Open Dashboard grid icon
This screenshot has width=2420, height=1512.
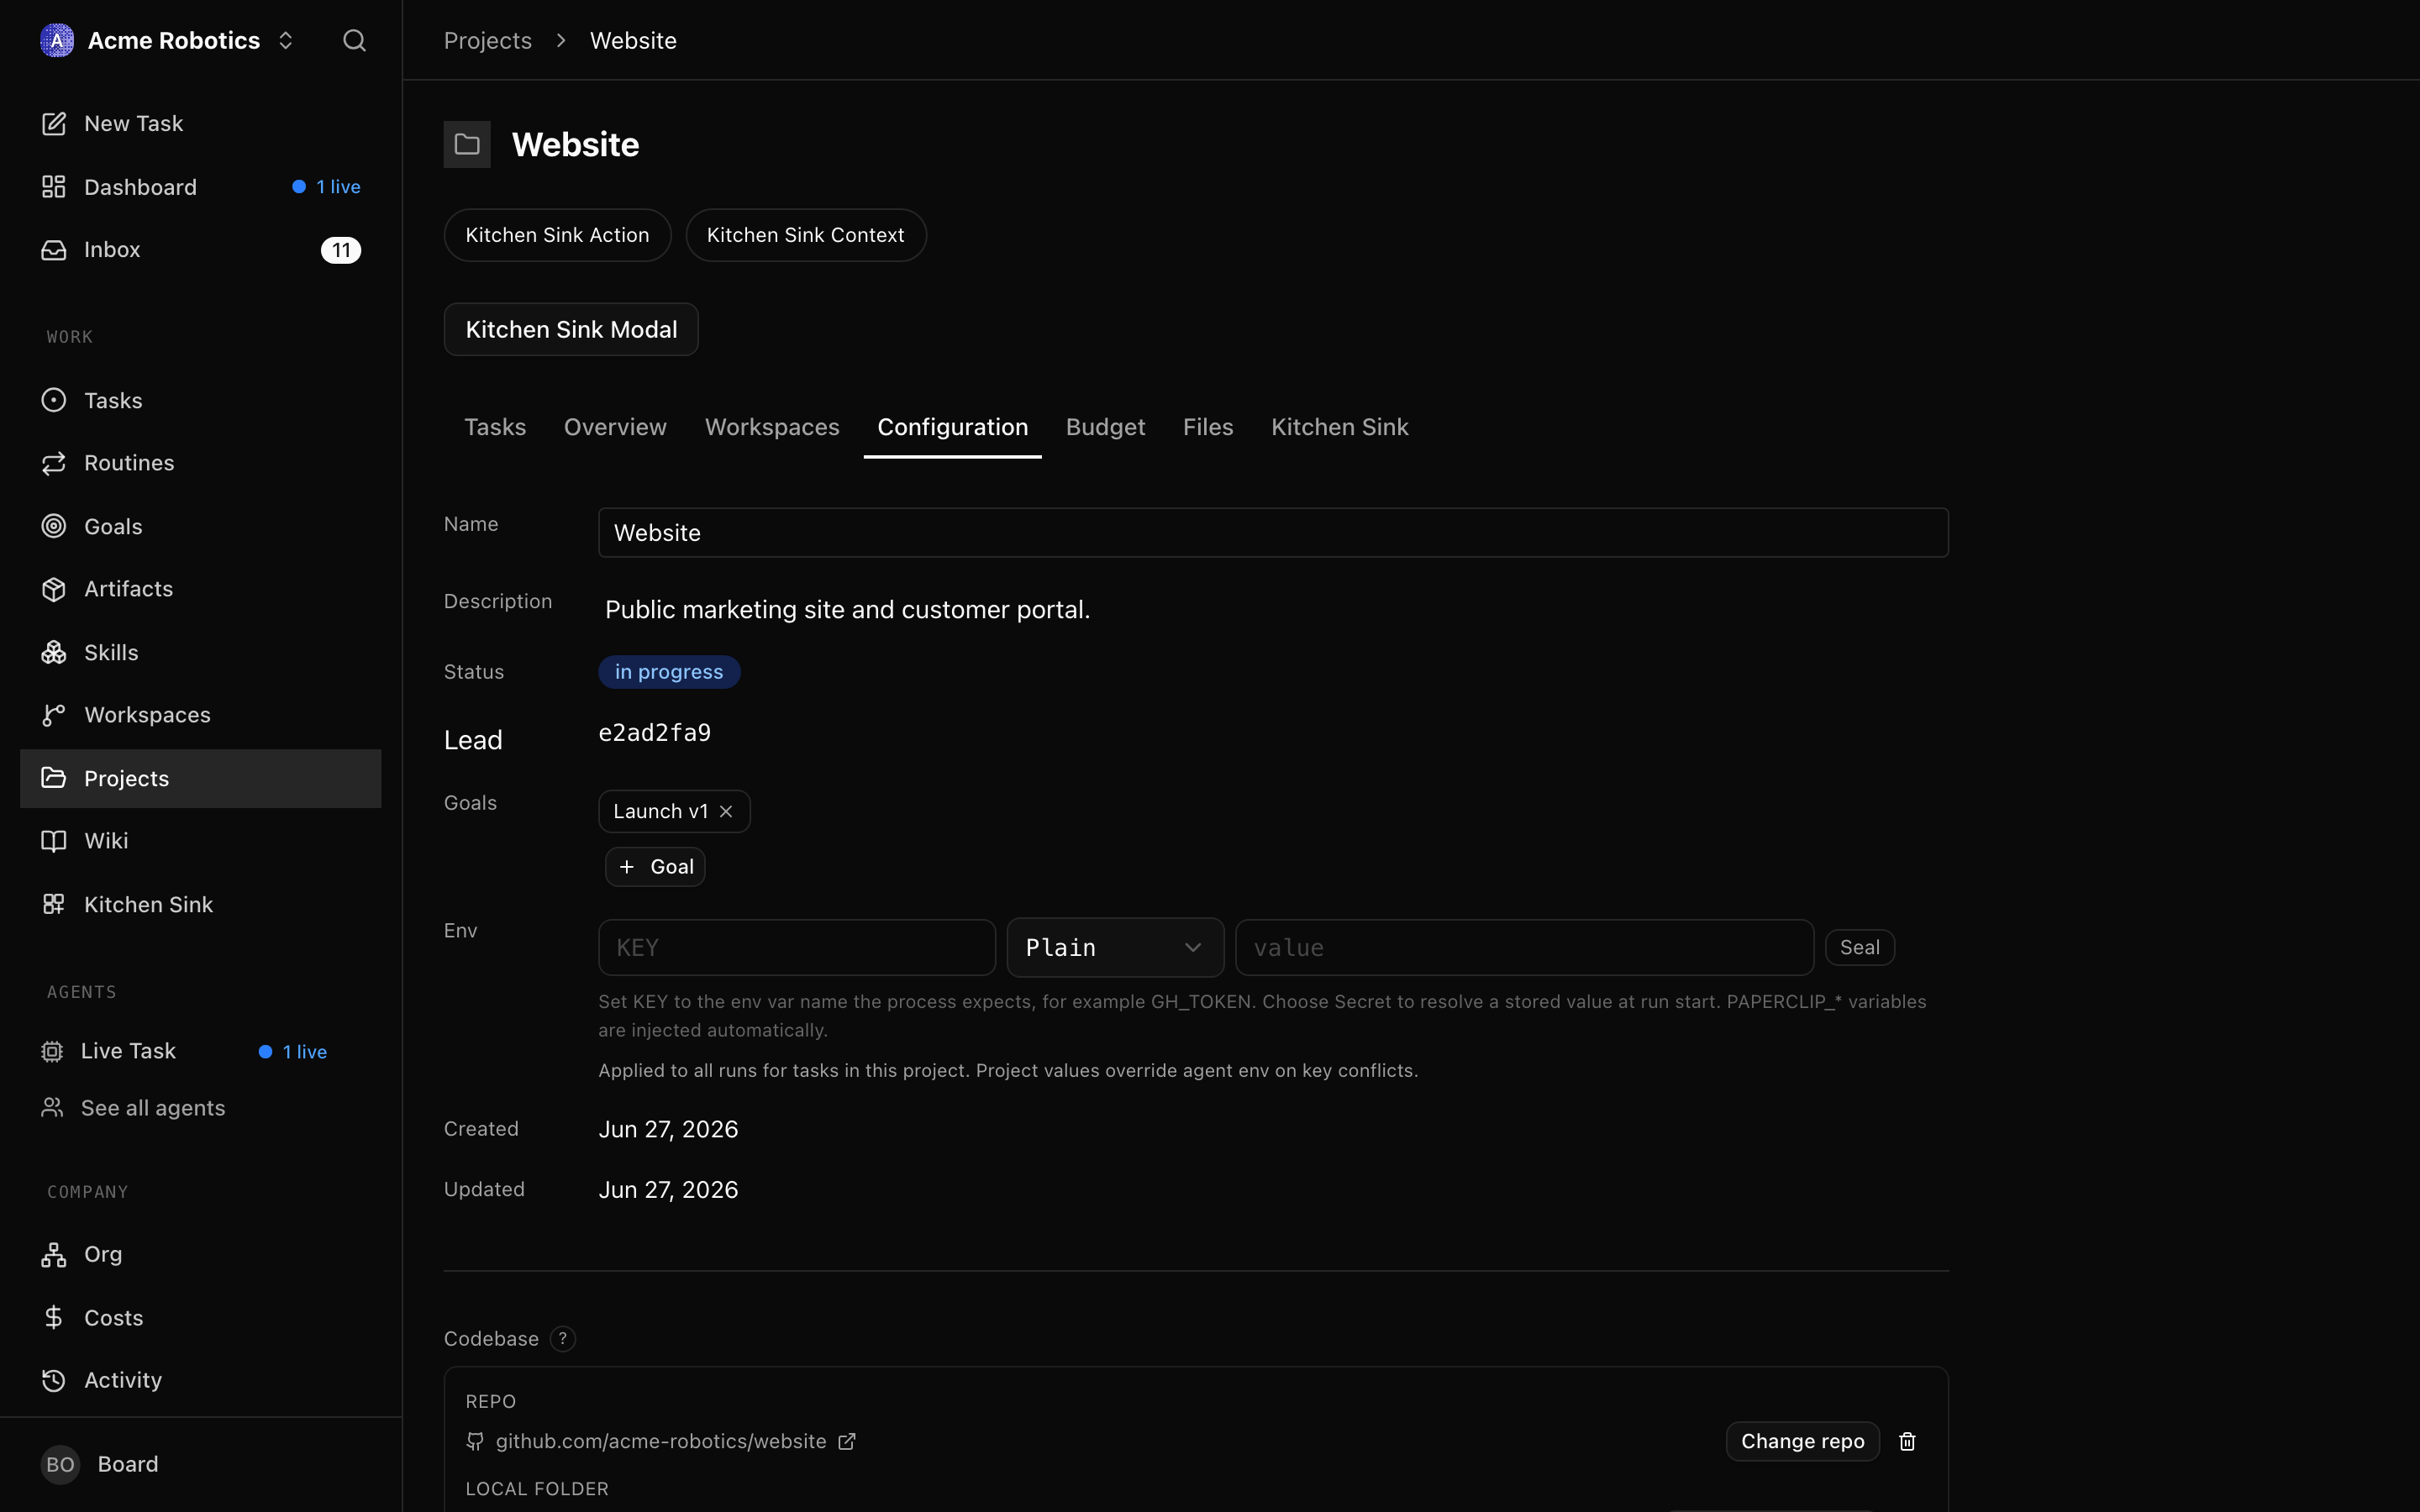[x=54, y=187]
